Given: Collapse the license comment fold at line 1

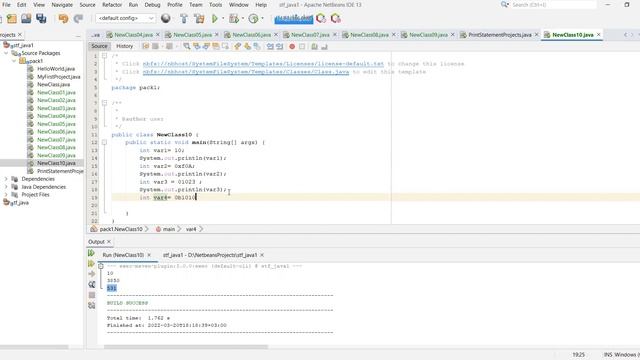Looking at the screenshot, I should coord(104,56).
